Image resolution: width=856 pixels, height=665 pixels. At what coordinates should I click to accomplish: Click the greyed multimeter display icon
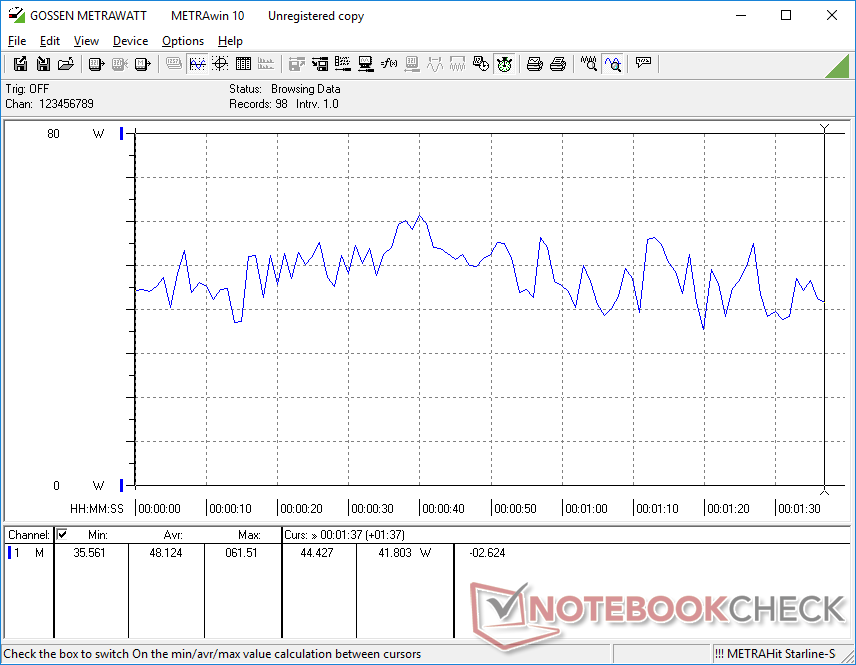pyautogui.click(x=174, y=64)
